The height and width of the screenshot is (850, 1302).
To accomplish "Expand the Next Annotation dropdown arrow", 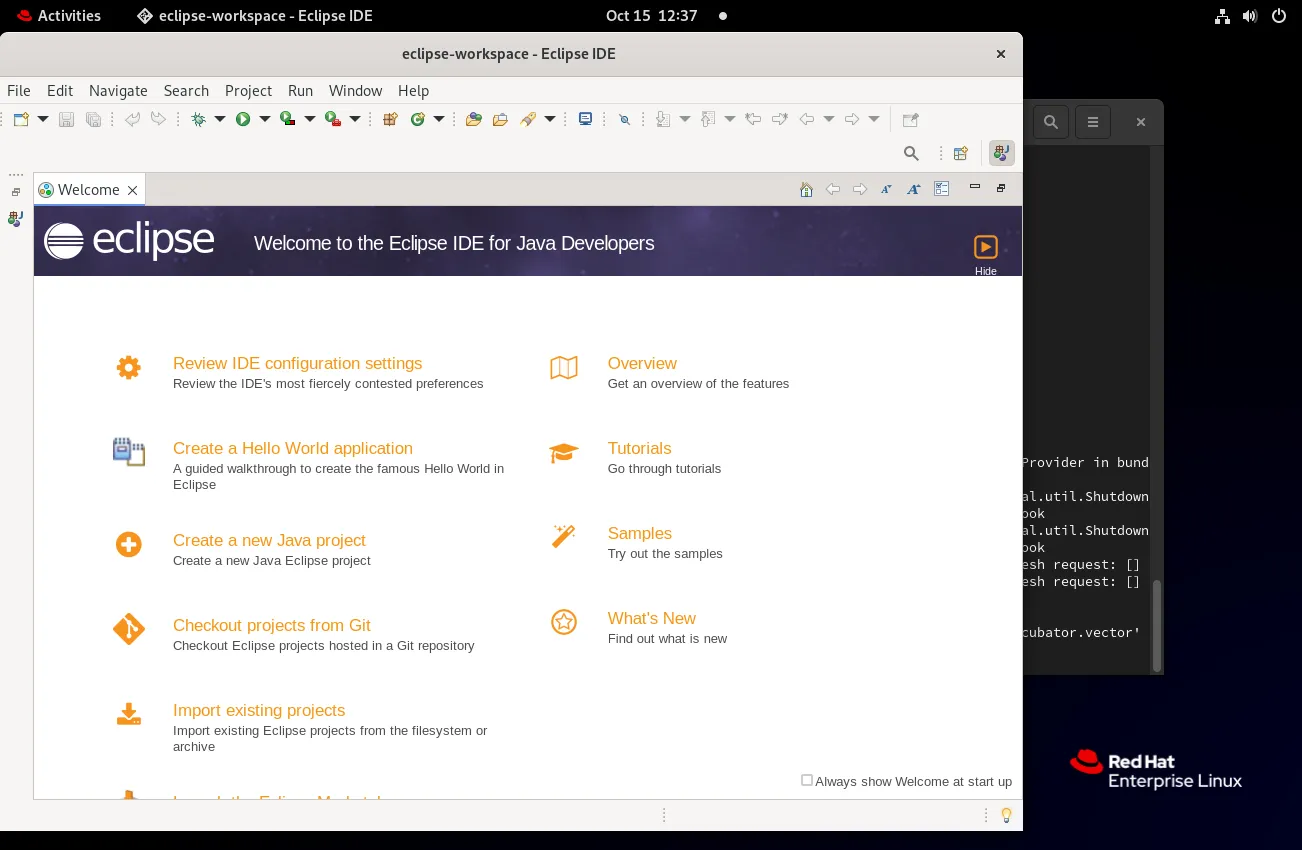I will [685, 119].
